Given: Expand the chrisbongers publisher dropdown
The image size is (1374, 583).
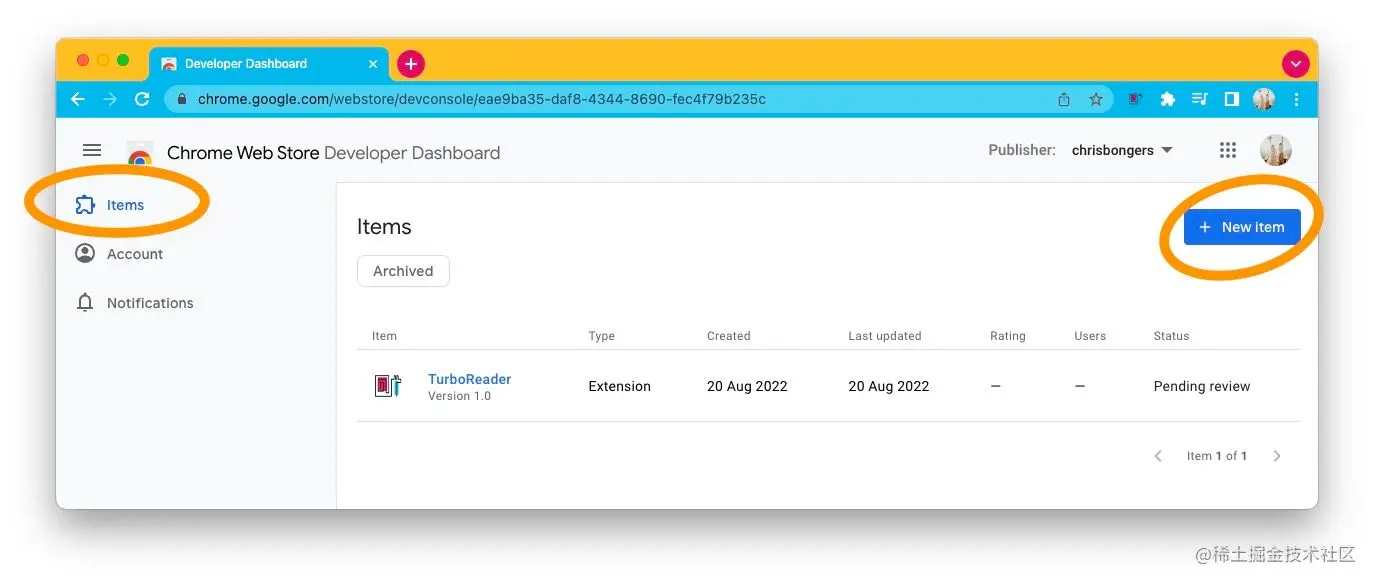Looking at the screenshot, I should [1122, 150].
